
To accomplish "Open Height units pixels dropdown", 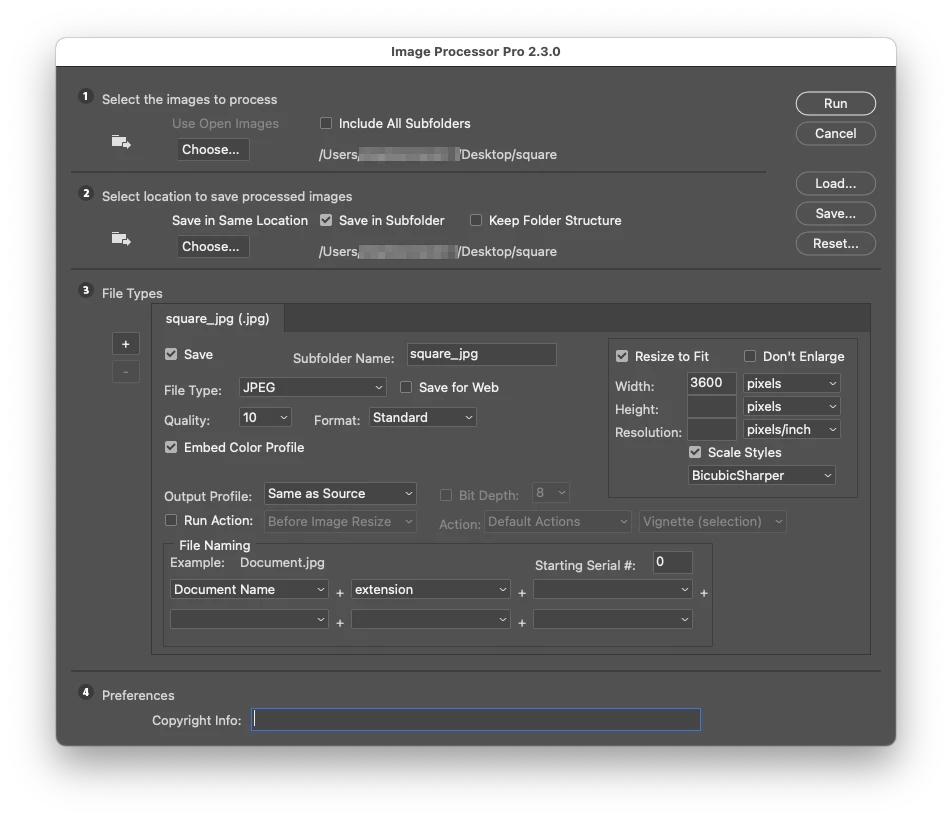I will pyautogui.click(x=792, y=407).
